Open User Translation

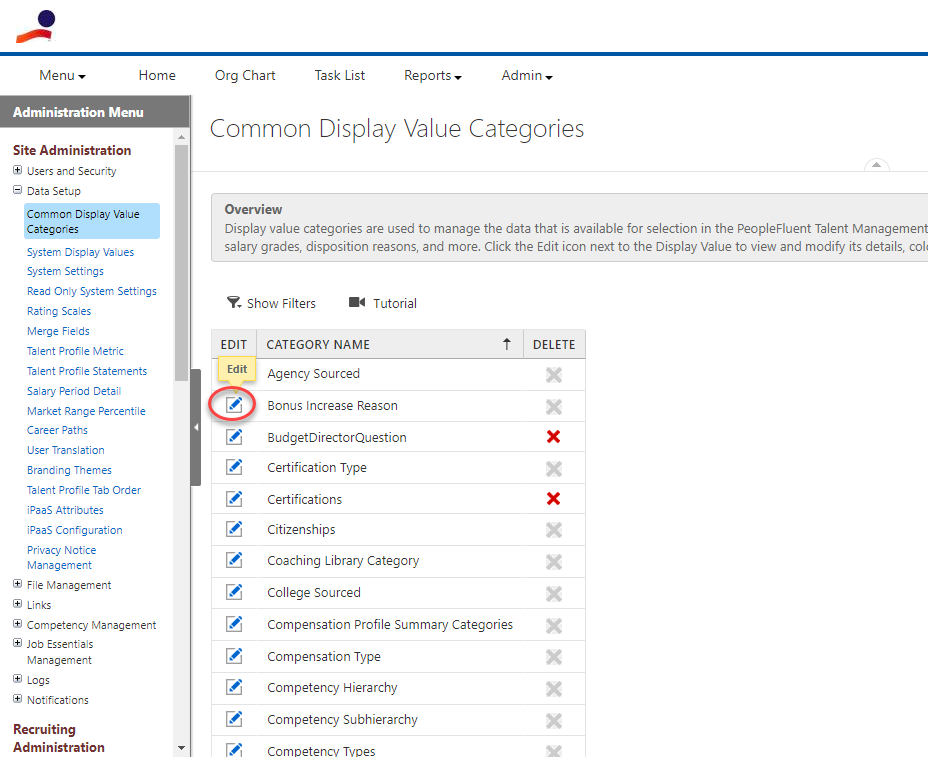point(66,450)
